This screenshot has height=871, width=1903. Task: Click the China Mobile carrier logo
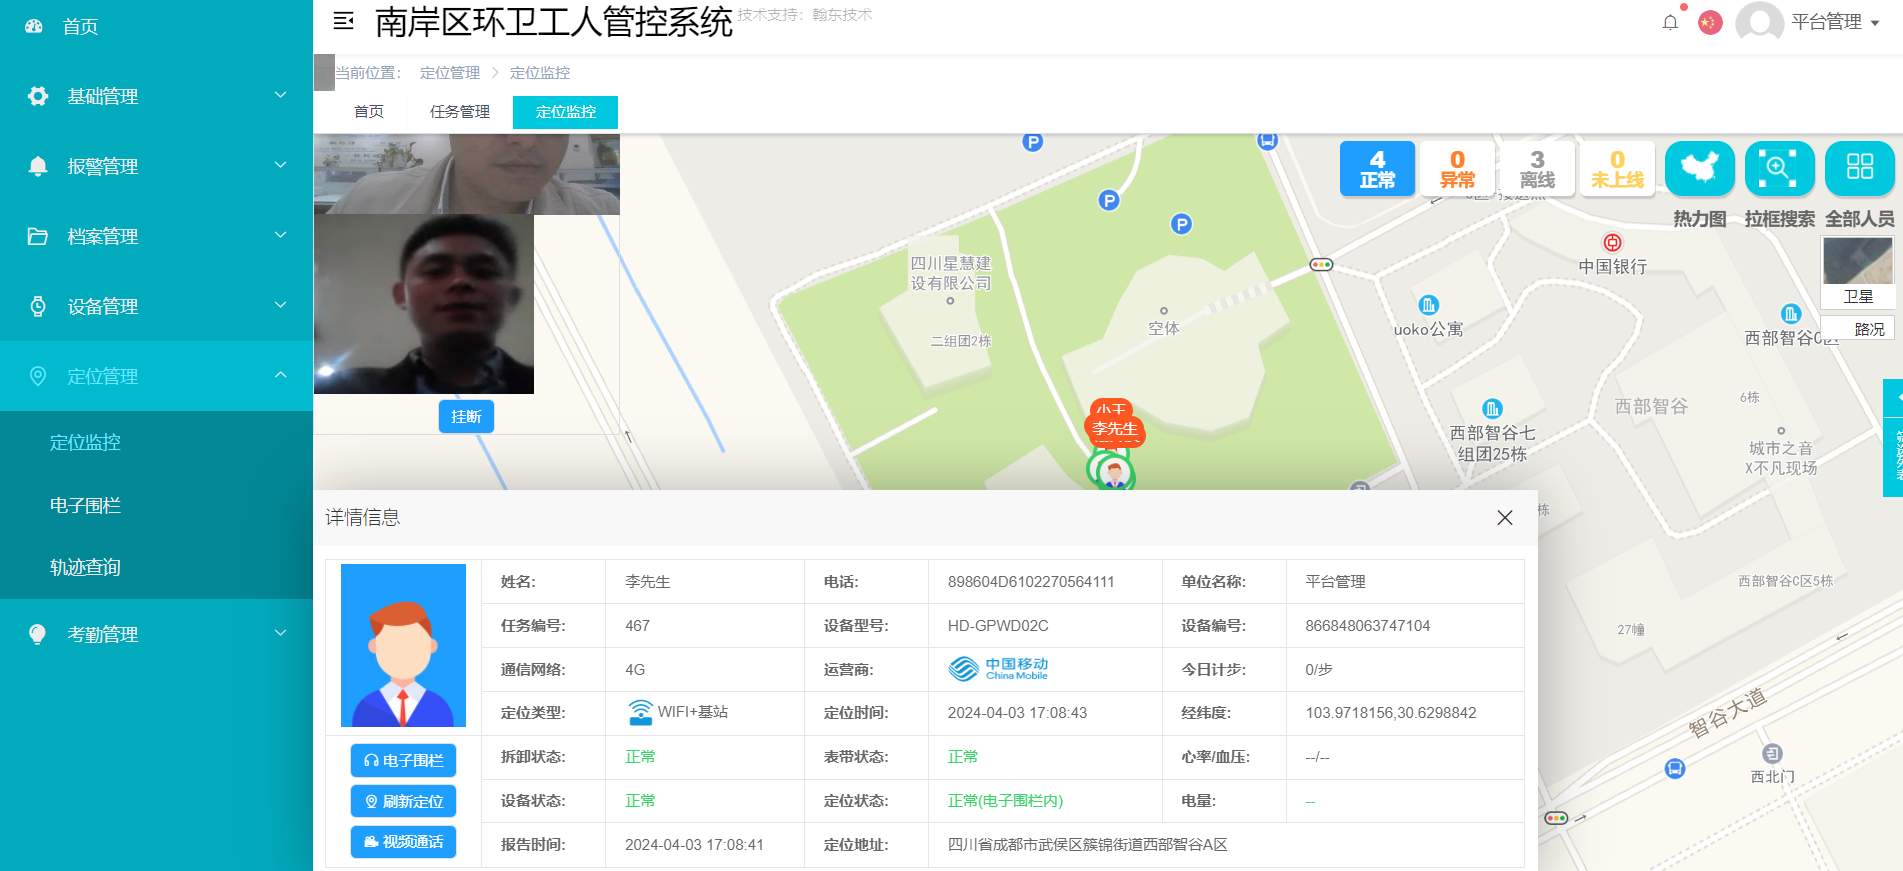[998, 669]
